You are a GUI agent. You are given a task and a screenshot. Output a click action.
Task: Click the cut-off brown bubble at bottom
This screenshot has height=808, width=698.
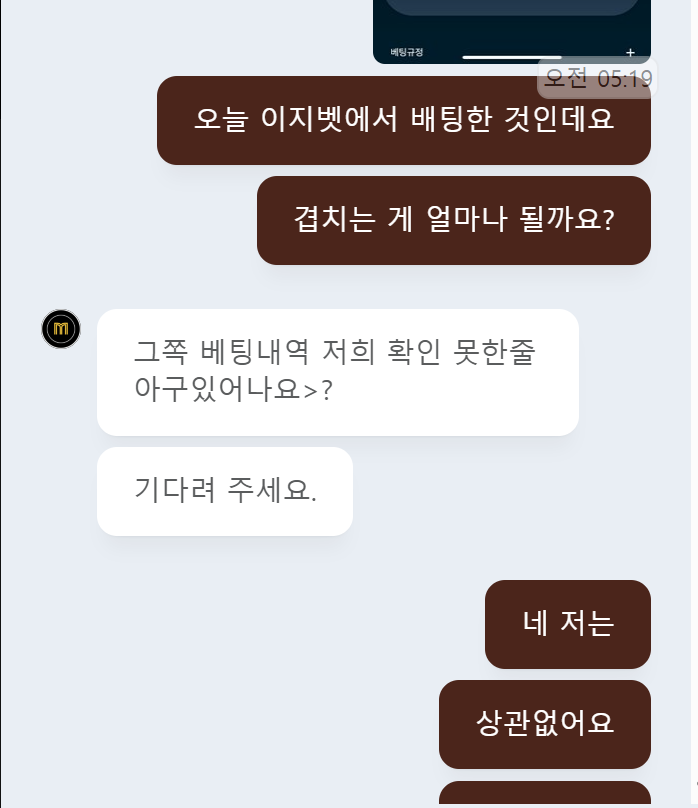click(x=544, y=794)
